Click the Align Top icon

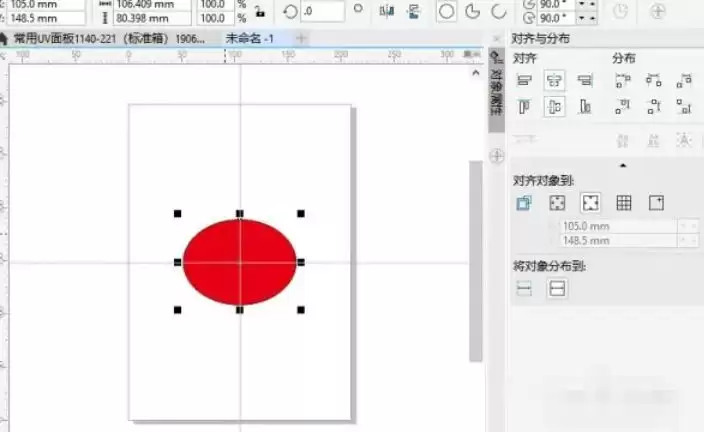pyautogui.click(x=524, y=107)
